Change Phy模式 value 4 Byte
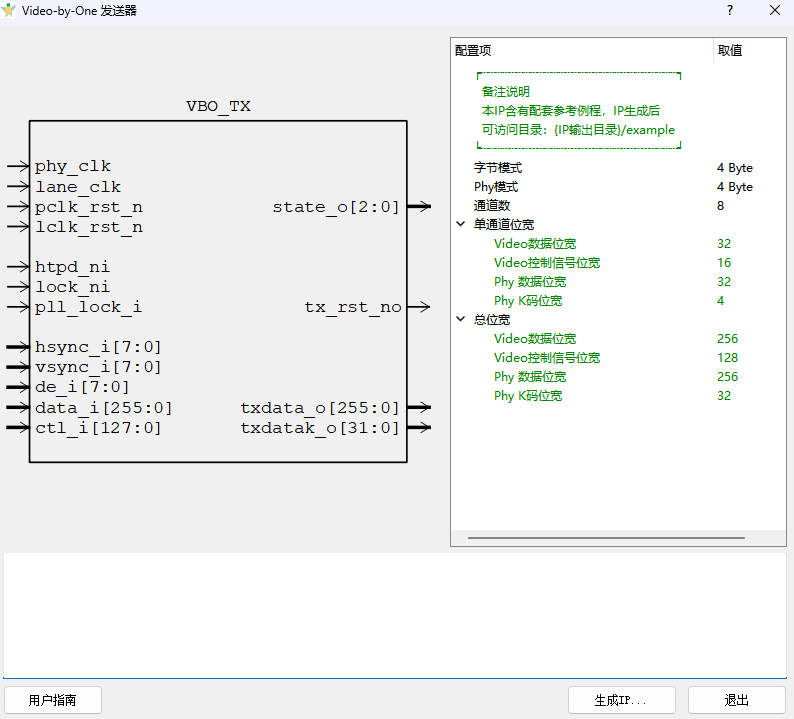The width and height of the screenshot is (794, 719). (735, 187)
